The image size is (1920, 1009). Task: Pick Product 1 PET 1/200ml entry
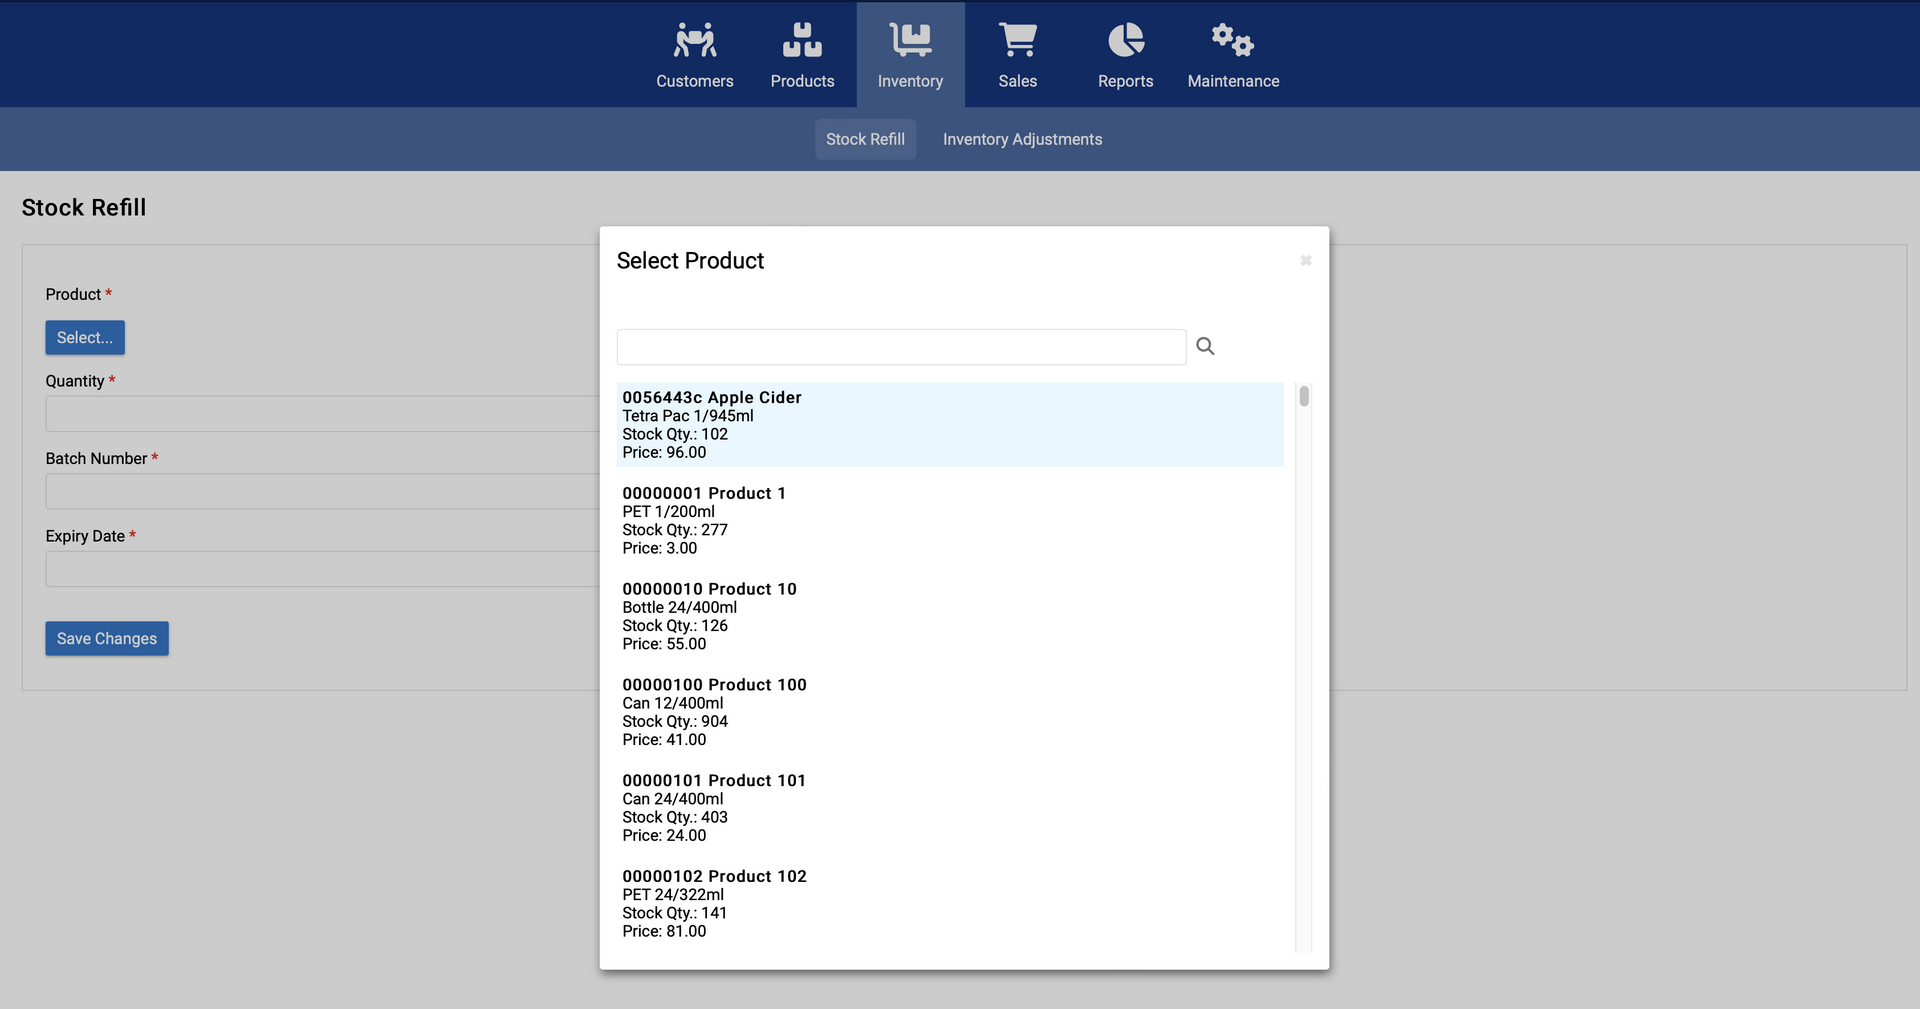pyautogui.click(x=949, y=520)
